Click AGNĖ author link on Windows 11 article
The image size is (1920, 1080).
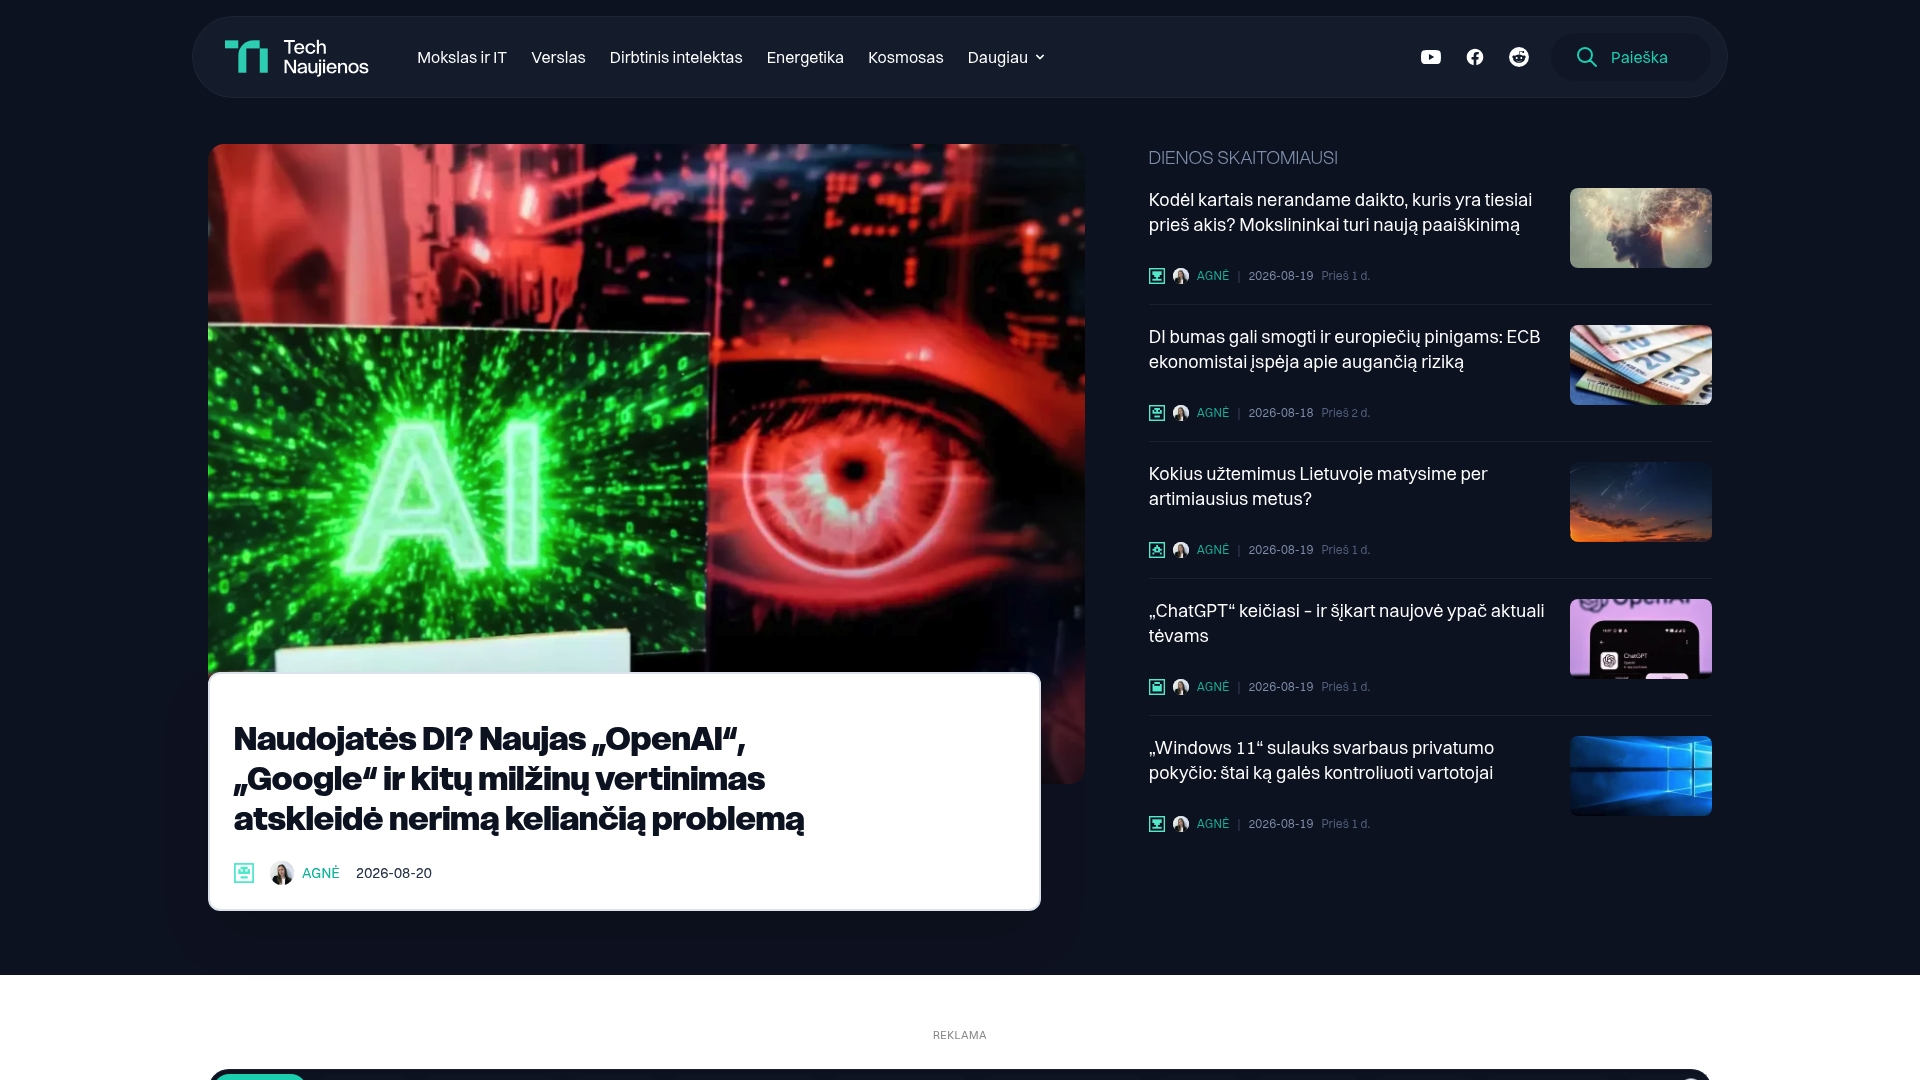tap(1213, 824)
